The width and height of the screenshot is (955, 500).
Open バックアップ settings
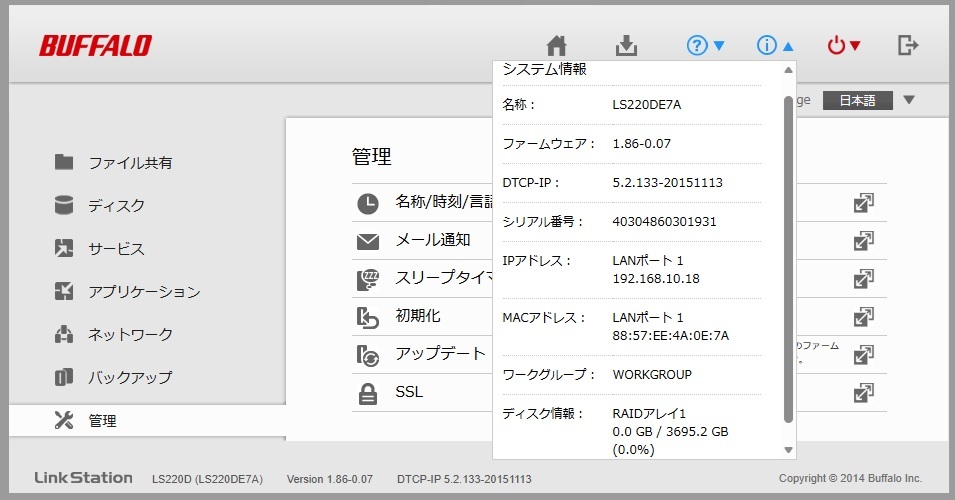point(130,378)
